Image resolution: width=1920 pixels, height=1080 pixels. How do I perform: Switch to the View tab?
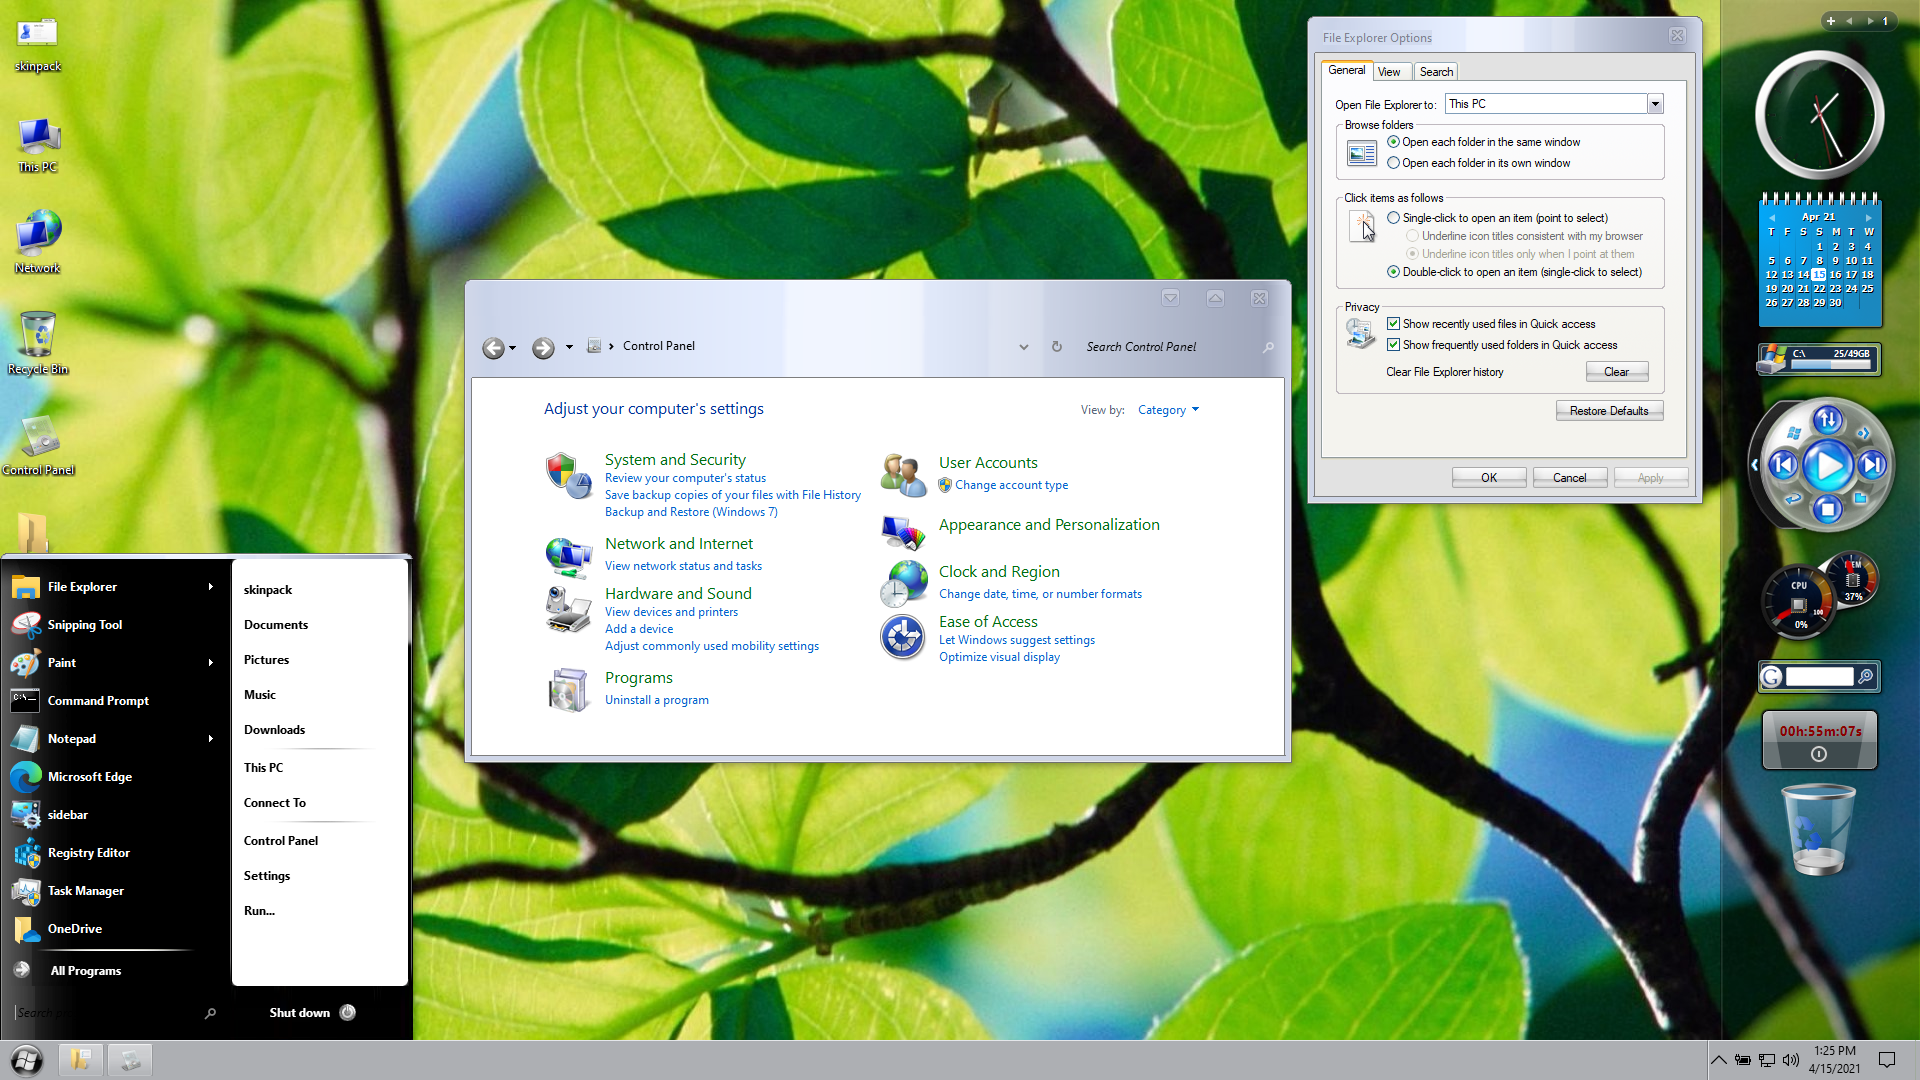tap(1389, 72)
